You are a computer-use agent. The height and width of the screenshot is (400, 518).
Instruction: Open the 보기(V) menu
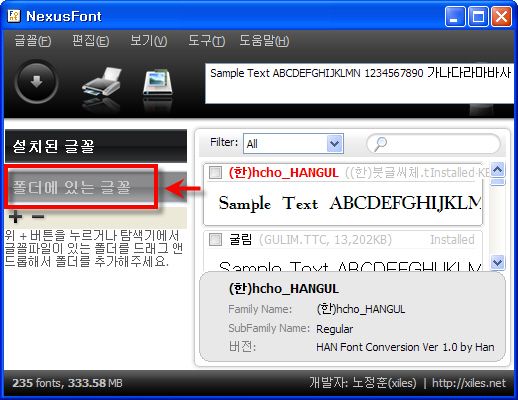[148, 41]
